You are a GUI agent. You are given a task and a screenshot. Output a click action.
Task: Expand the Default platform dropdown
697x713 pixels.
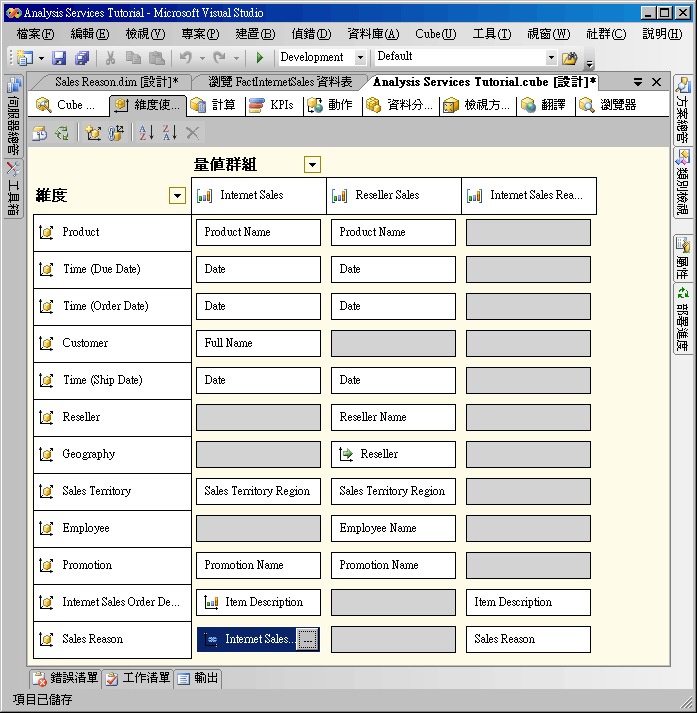click(x=551, y=57)
